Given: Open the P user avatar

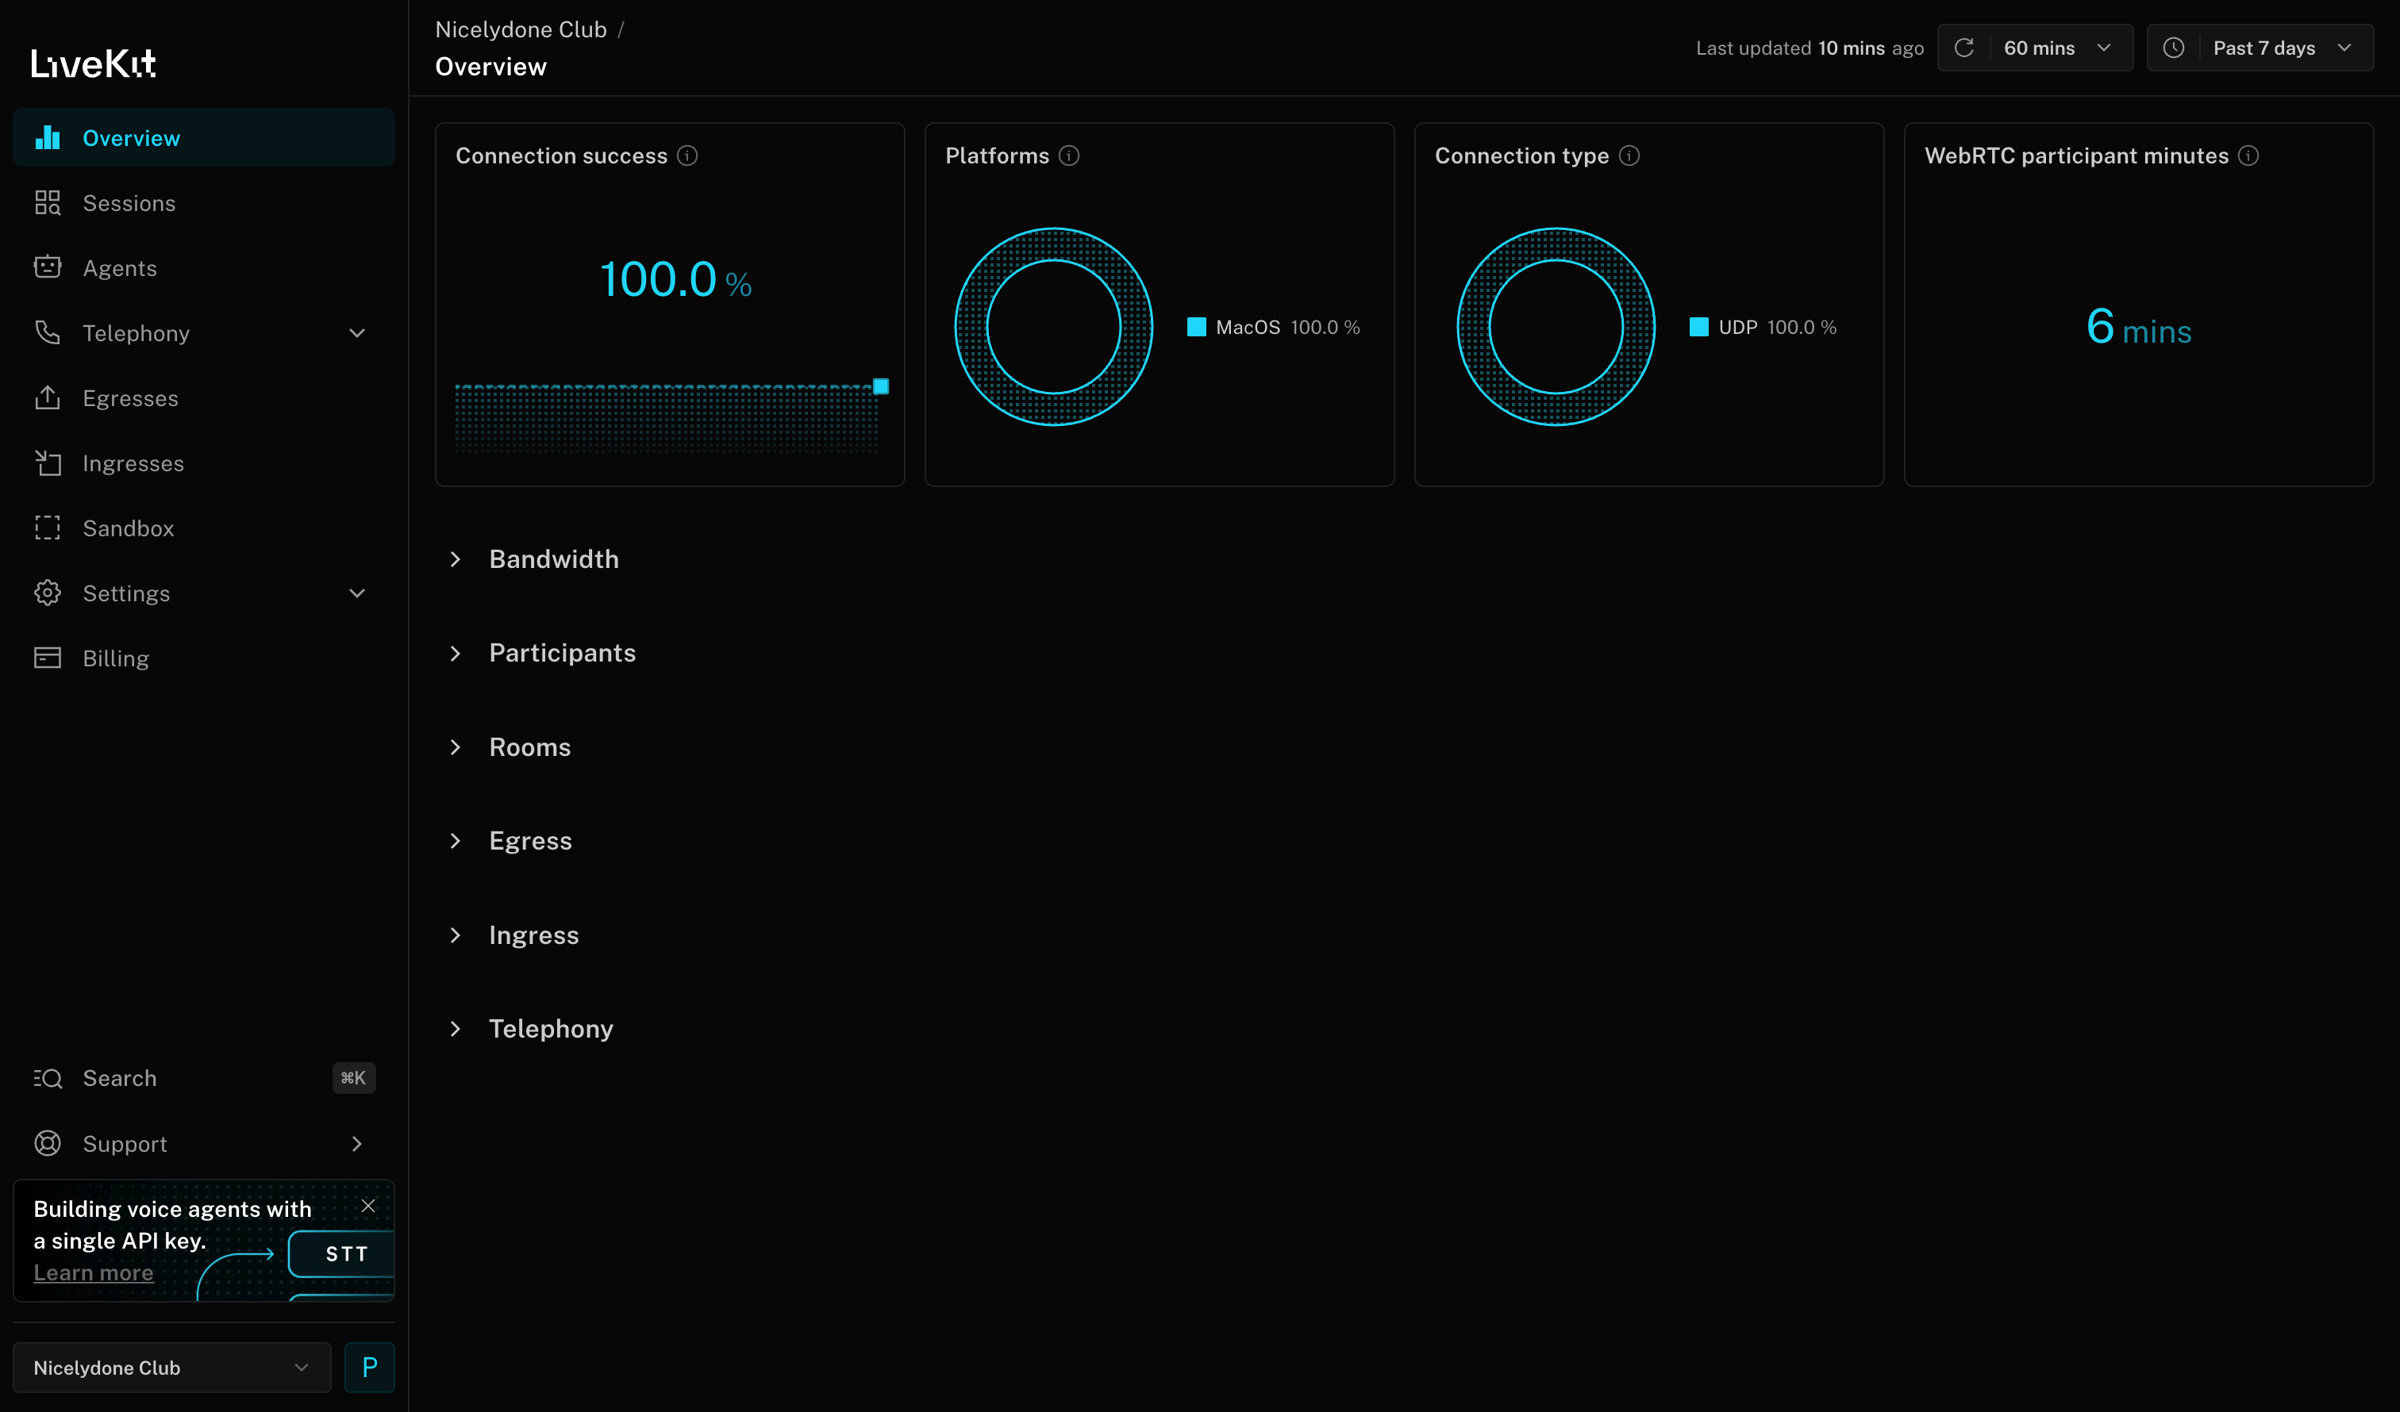Looking at the screenshot, I should pyautogui.click(x=369, y=1367).
